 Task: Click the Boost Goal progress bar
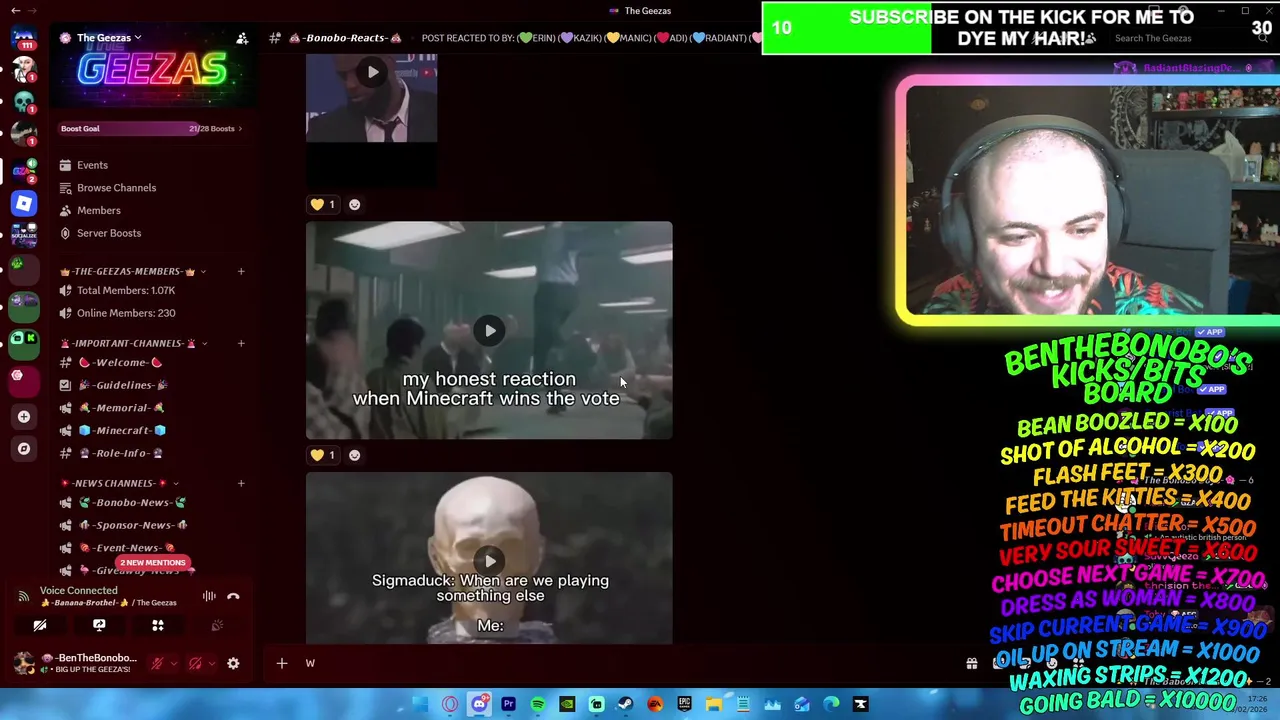(x=150, y=128)
